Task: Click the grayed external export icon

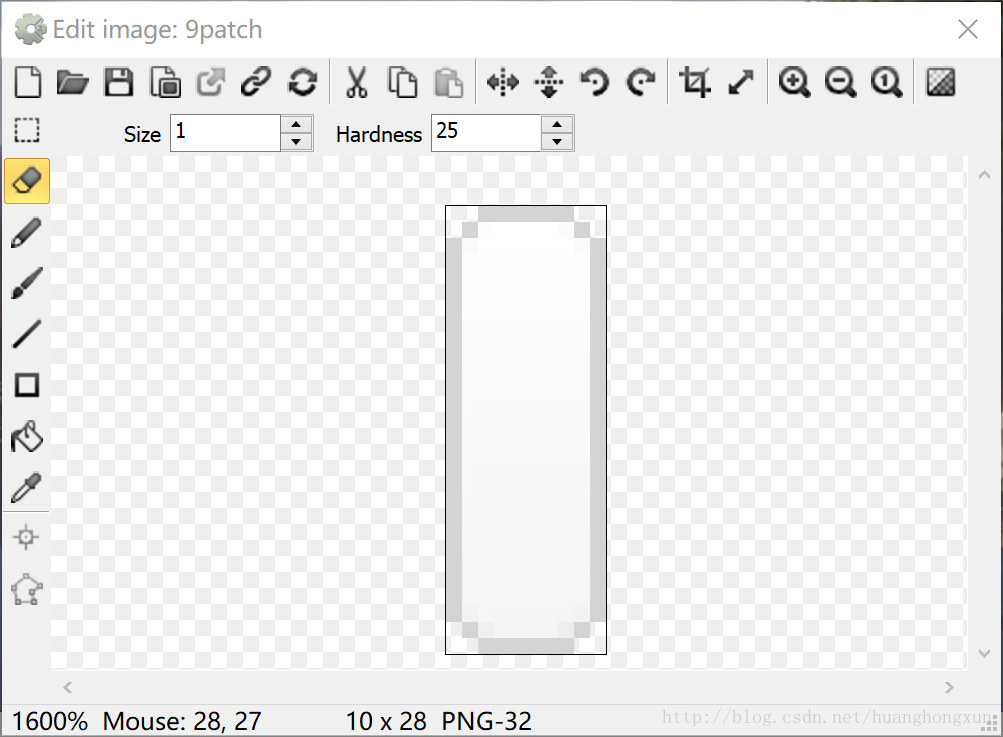Action: pos(210,82)
